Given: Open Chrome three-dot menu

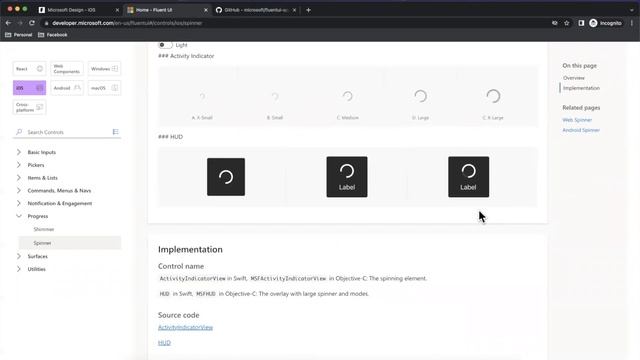Looking at the screenshot, I should pyautogui.click(x=631, y=23).
